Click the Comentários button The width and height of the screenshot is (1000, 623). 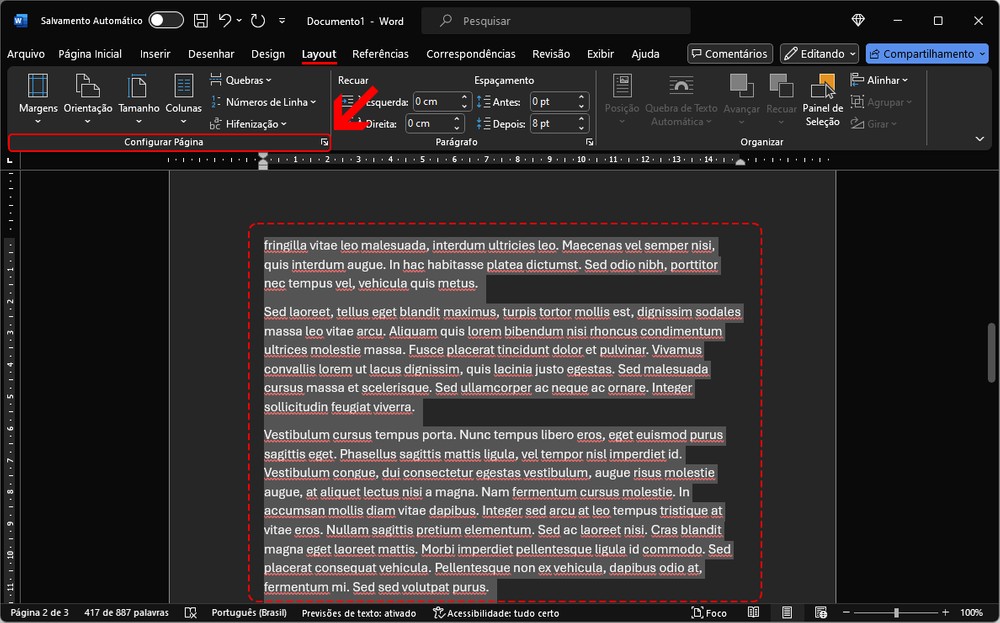(730, 54)
